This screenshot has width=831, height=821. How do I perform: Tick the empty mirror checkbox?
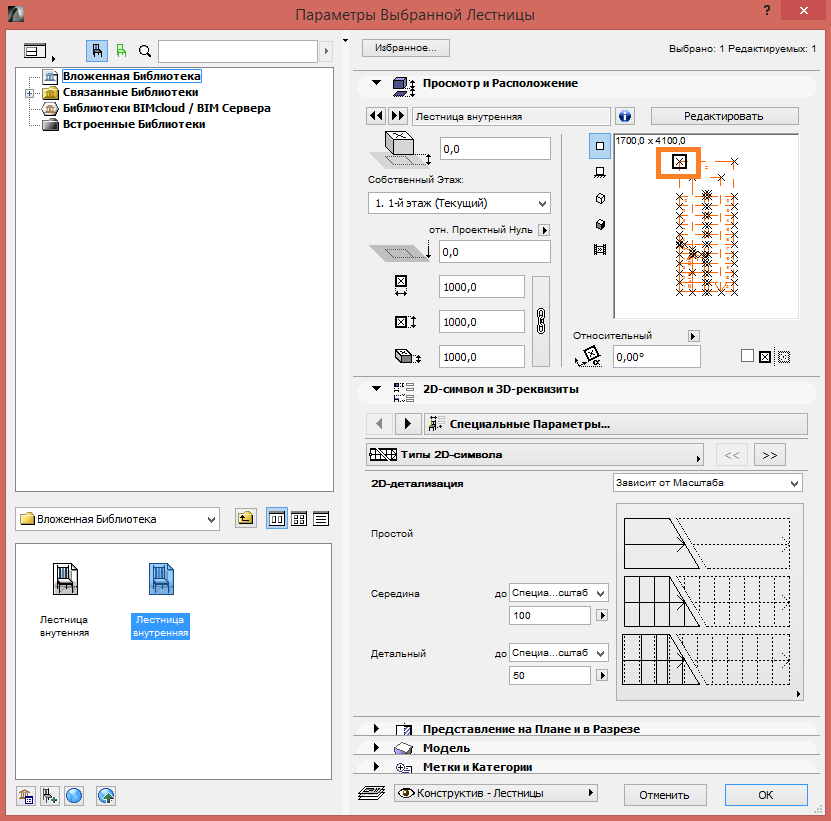[747, 356]
